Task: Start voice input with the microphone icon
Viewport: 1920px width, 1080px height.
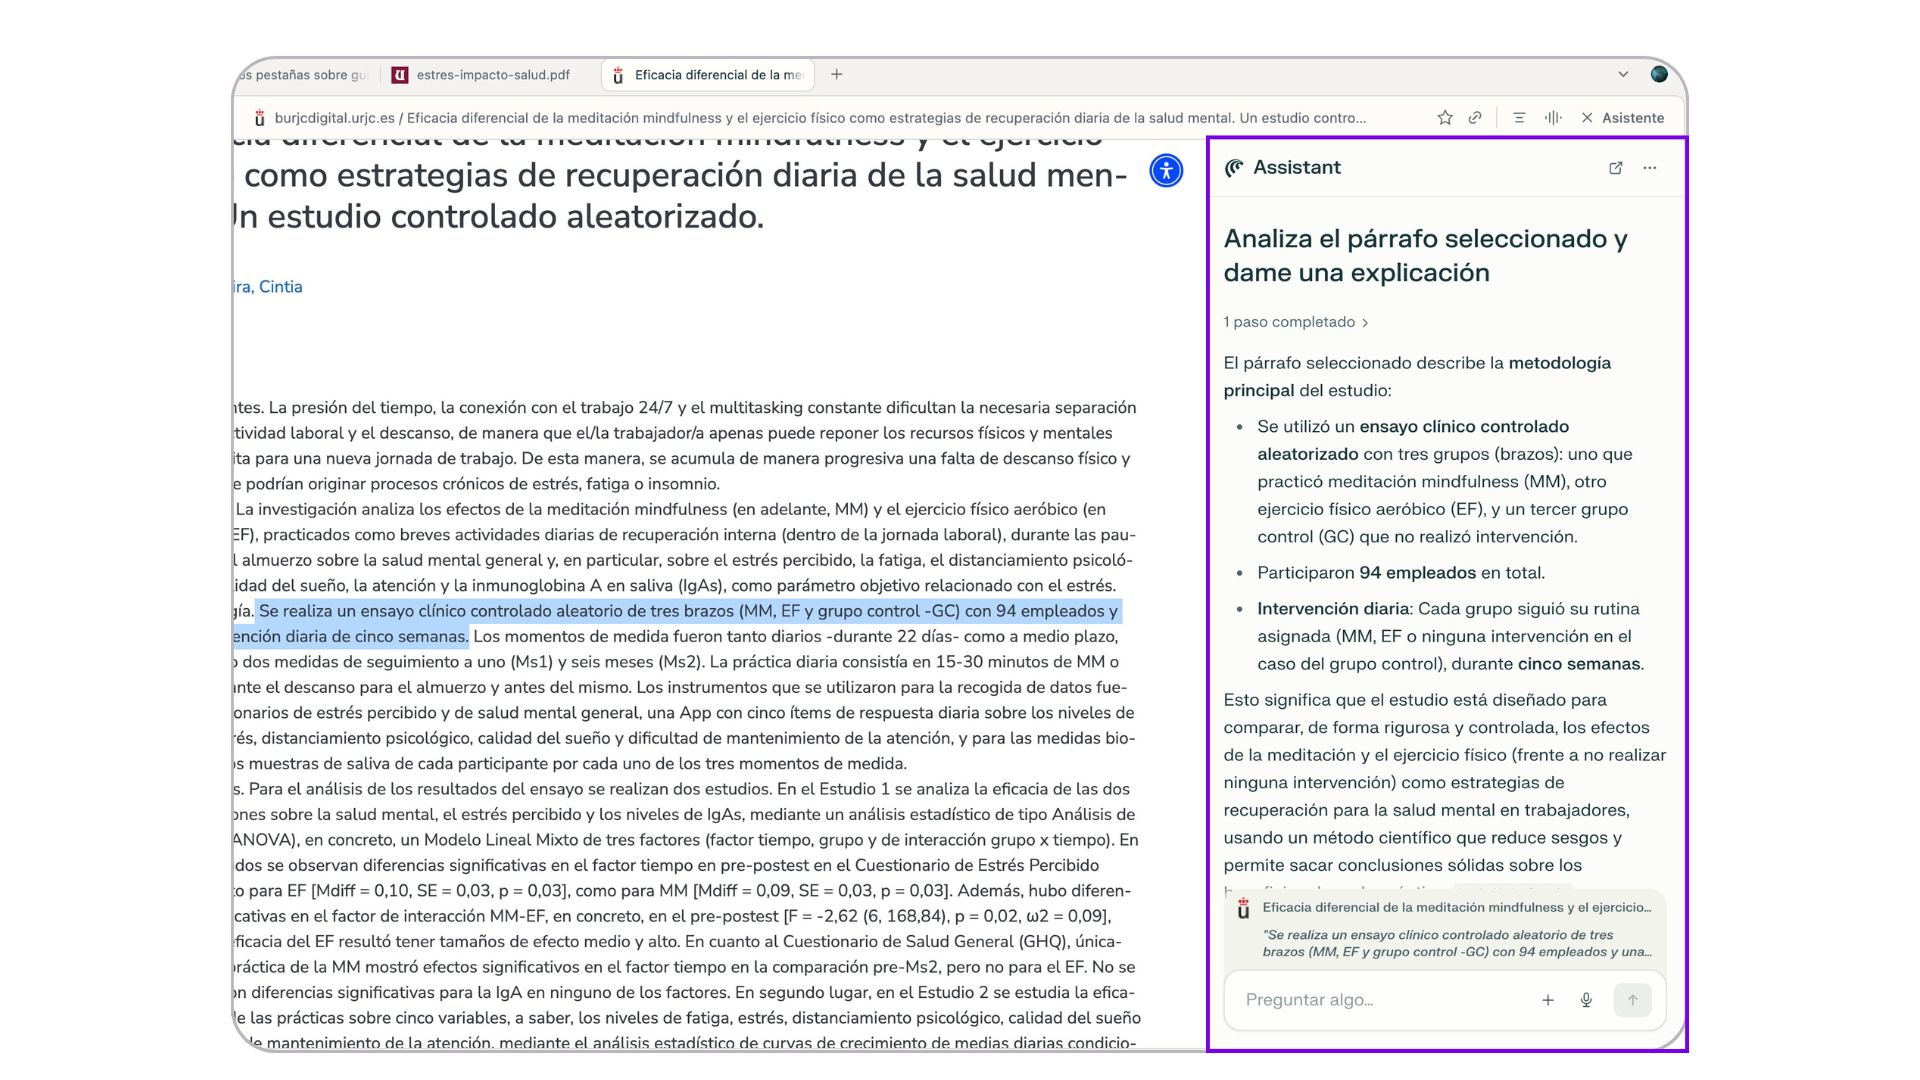Action: tap(1586, 1000)
